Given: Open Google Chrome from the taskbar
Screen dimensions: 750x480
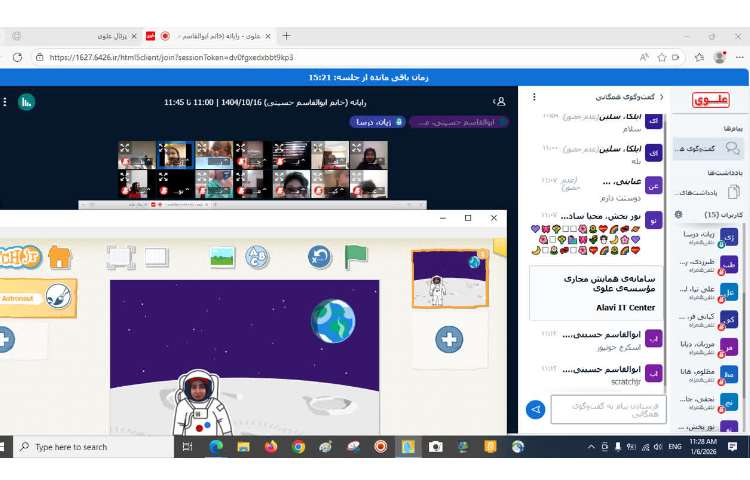Looking at the screenshot, I should pyautogui.click(x=298, y=447).
